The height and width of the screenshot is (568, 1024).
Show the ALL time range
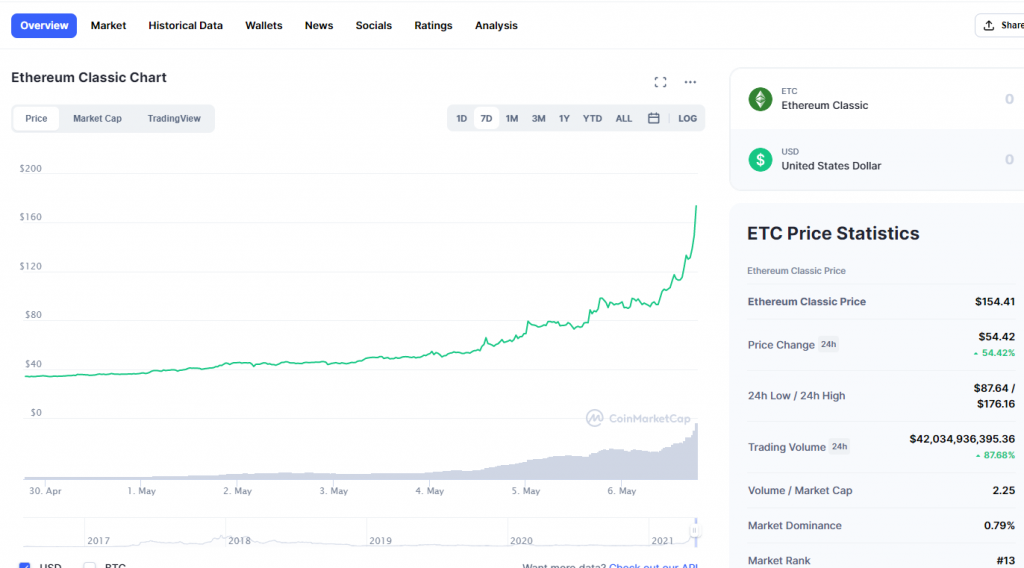click(624, 118)
